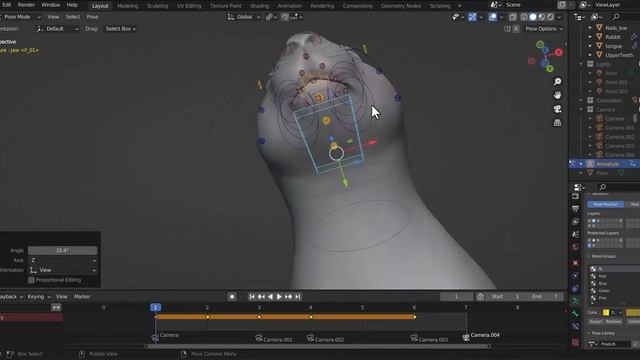640x360 pixels.
Task: Switch to the Animation workspace tab
Action: pos(289,6)
